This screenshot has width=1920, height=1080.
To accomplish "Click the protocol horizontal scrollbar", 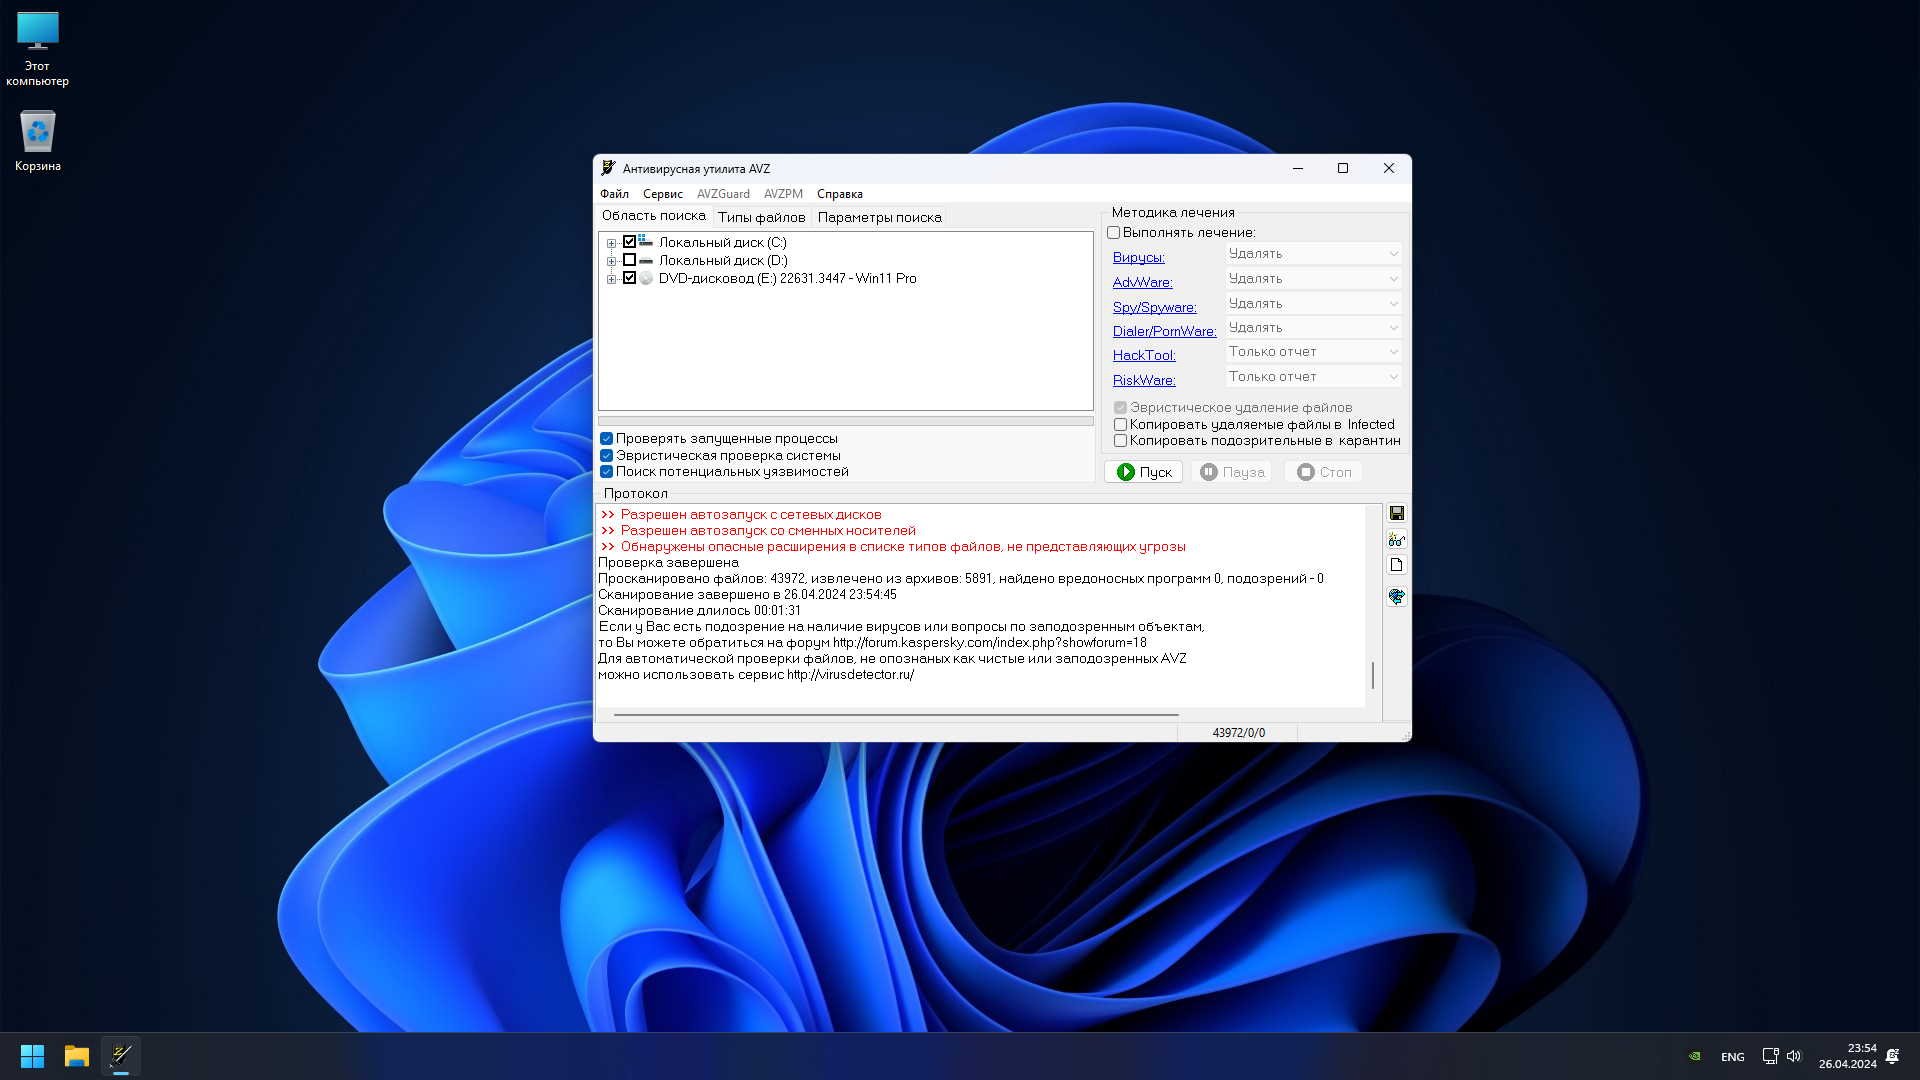I will (x=895, y=715).
